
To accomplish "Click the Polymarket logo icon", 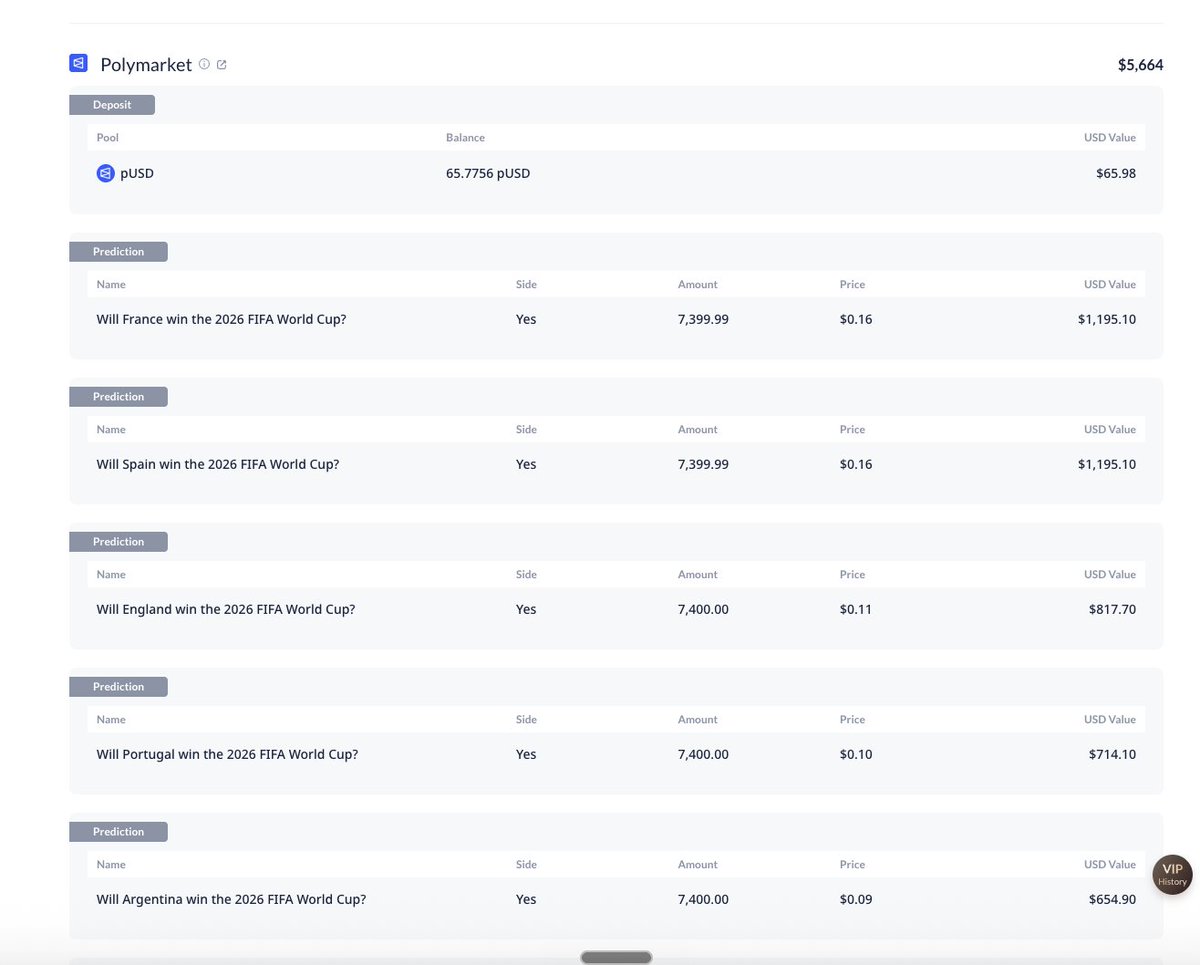I will tap(78, 64).
